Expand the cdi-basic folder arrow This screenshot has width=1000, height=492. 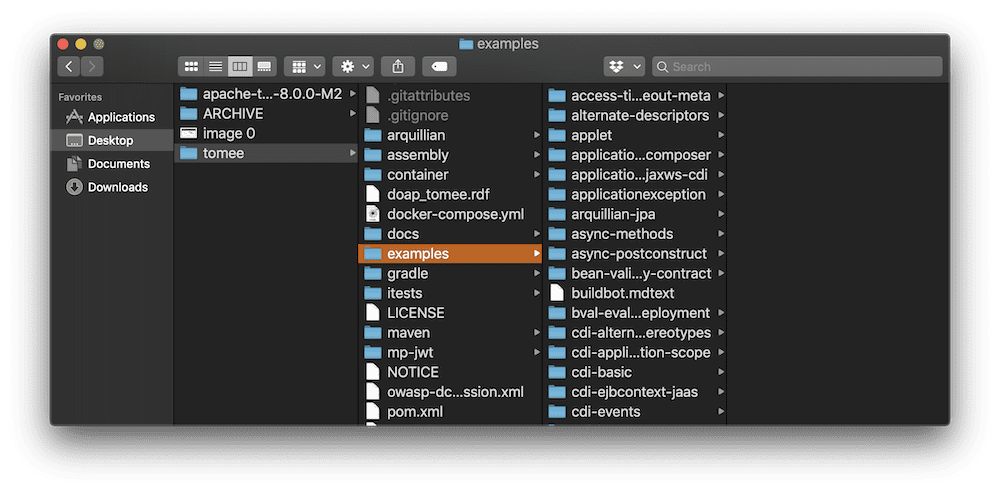click(x=721, y=372)
